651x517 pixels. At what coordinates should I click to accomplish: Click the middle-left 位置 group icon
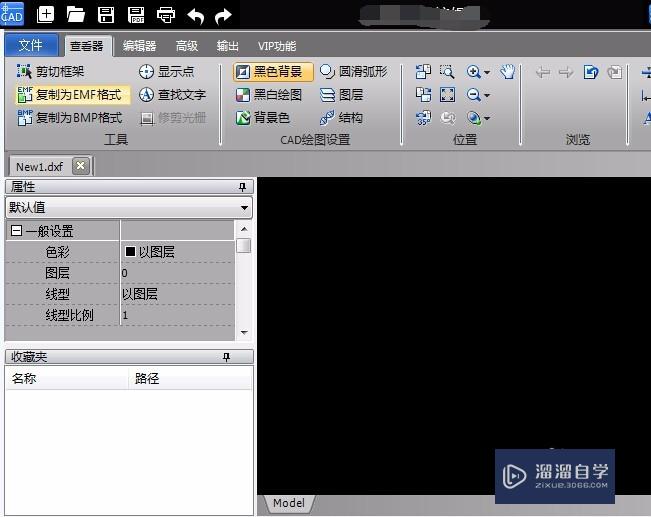423,95
